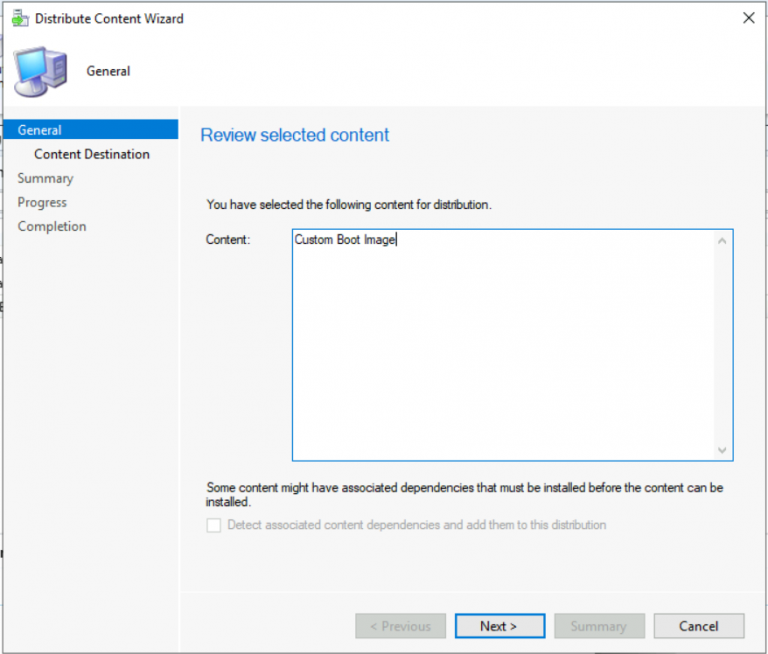Go to the Summary step in sidebar
The height and width of the screenshot is (654, 768).
[x=46, y=178]
